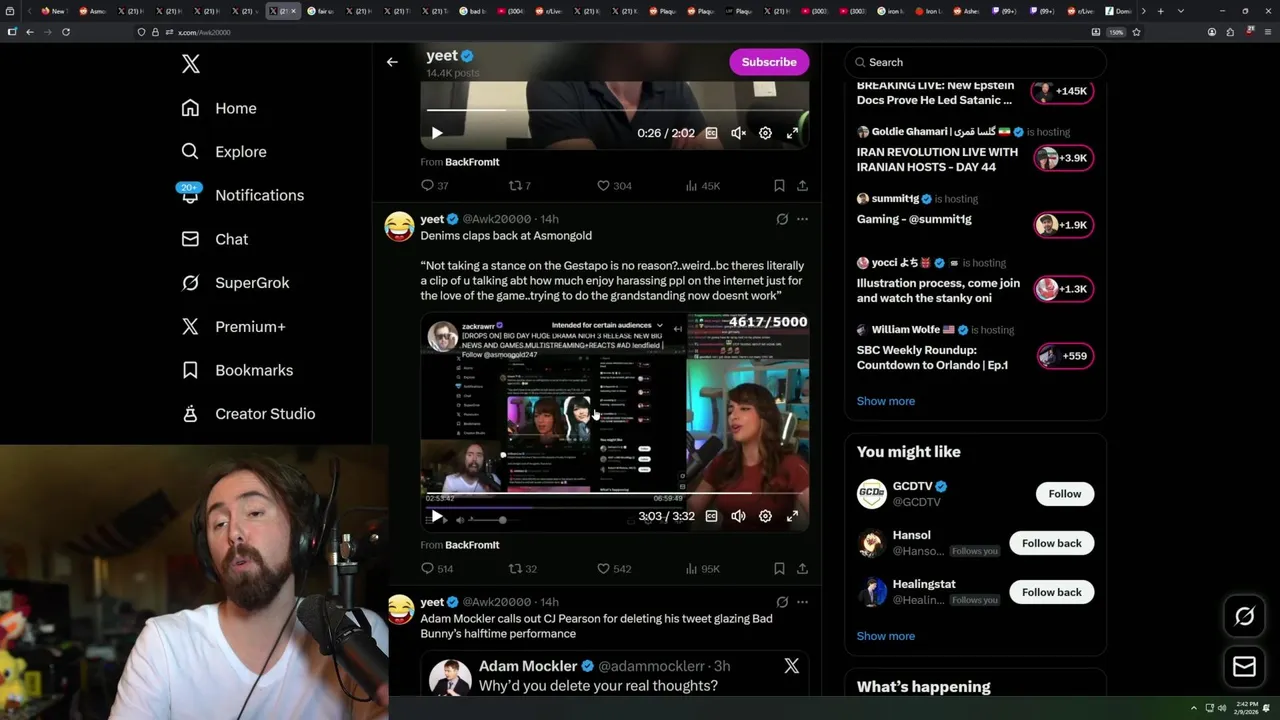
Task: Click the system tray volume icon
Action: click(1221, 708)
